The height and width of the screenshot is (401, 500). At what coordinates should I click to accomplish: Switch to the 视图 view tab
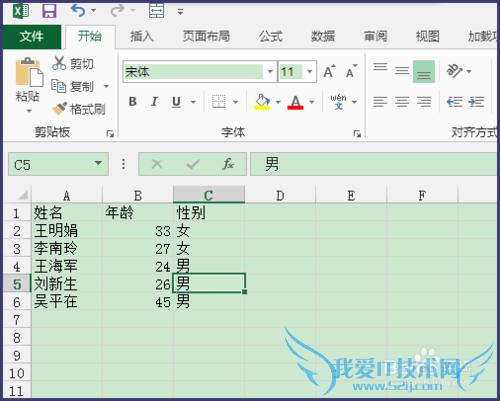(x=427, y=36)
